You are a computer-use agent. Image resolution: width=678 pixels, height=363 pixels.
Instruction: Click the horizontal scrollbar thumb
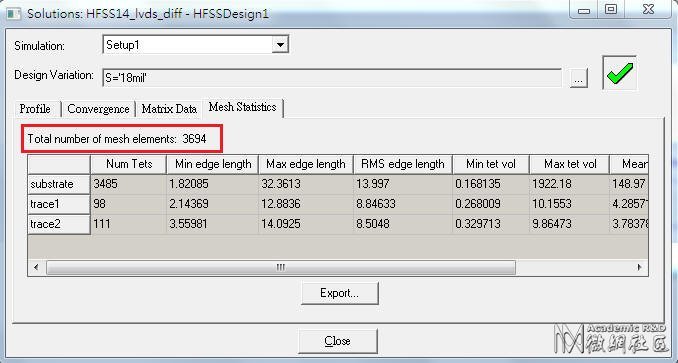tap(281, 267)
